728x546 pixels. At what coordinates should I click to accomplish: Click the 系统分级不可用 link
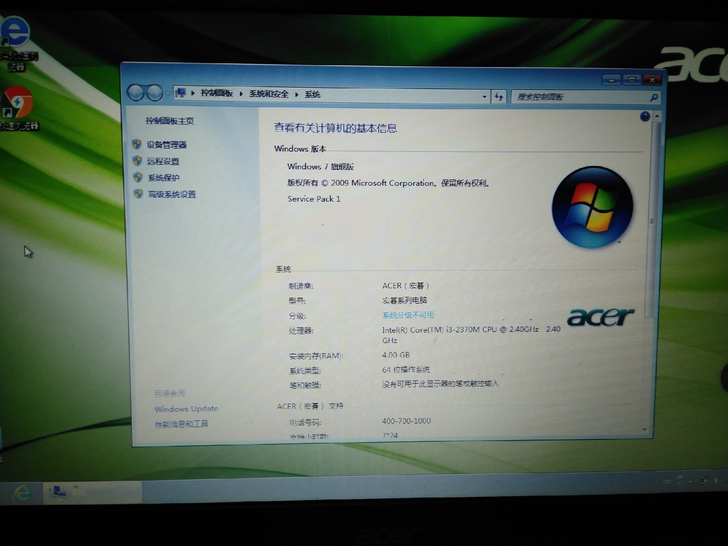[408, 315]
